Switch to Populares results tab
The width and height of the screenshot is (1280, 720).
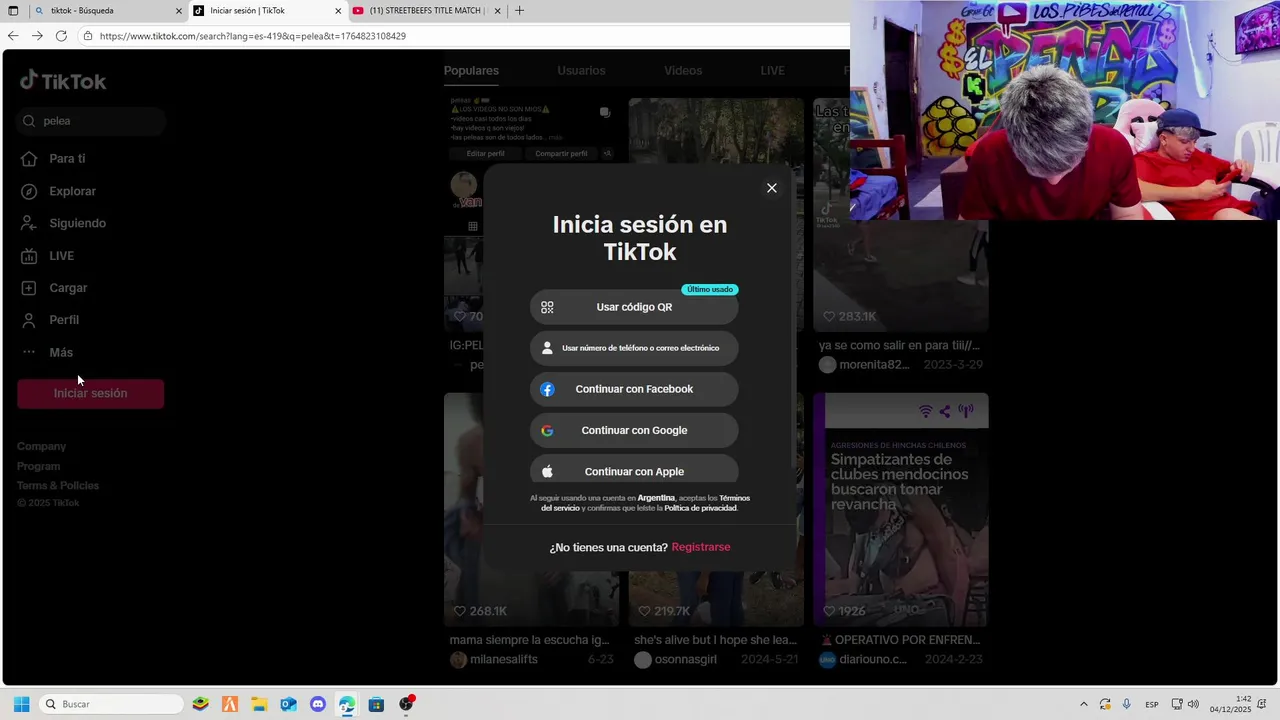click(x=471, y=71)
